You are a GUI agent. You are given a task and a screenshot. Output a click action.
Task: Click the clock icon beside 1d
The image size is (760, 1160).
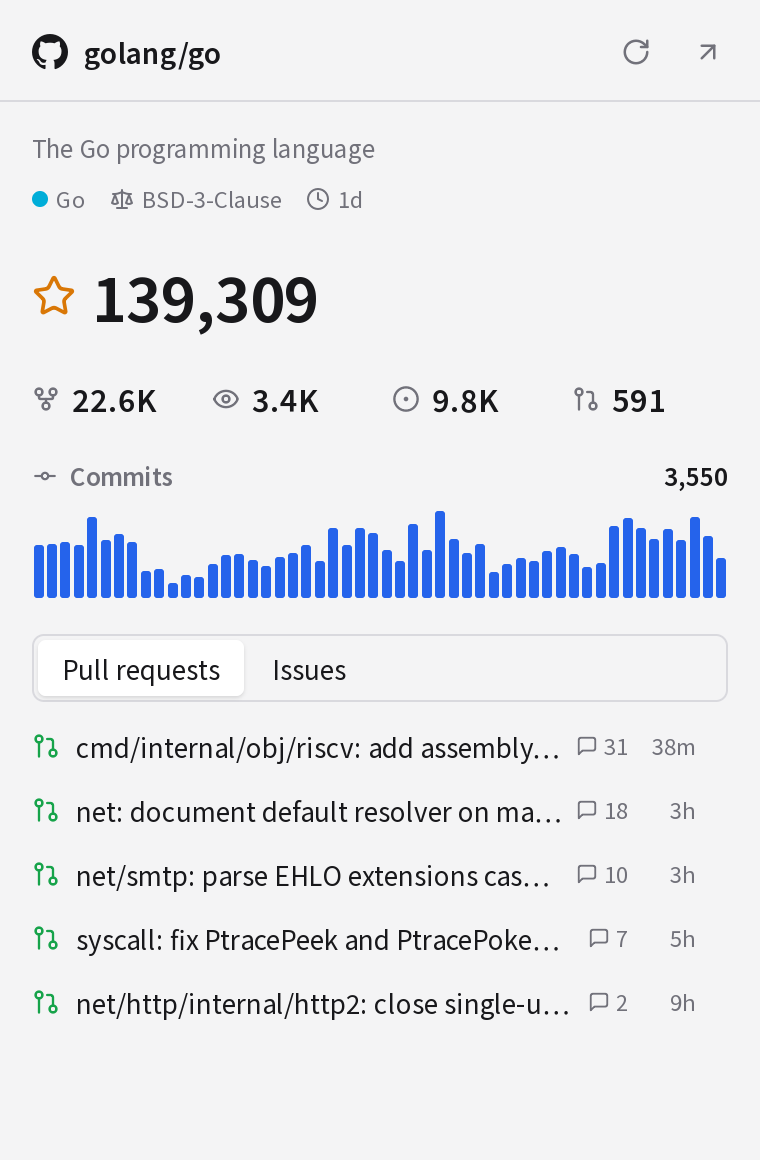[317, 199]
